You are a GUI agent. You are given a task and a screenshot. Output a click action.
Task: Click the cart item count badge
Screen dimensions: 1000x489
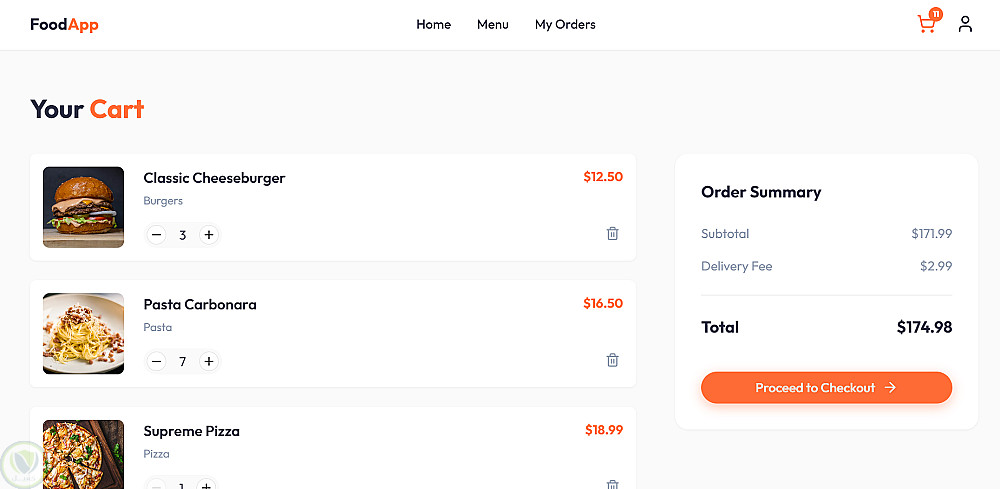[936, 14]
